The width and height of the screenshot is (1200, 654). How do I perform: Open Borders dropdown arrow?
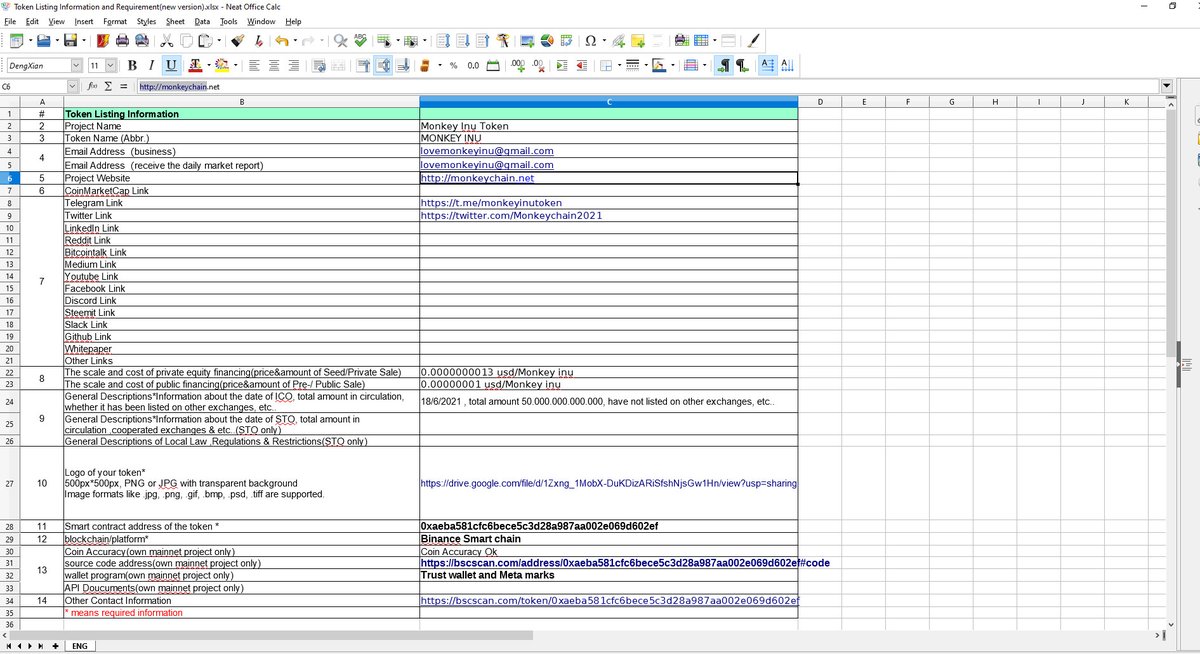(x=619, y=65)
